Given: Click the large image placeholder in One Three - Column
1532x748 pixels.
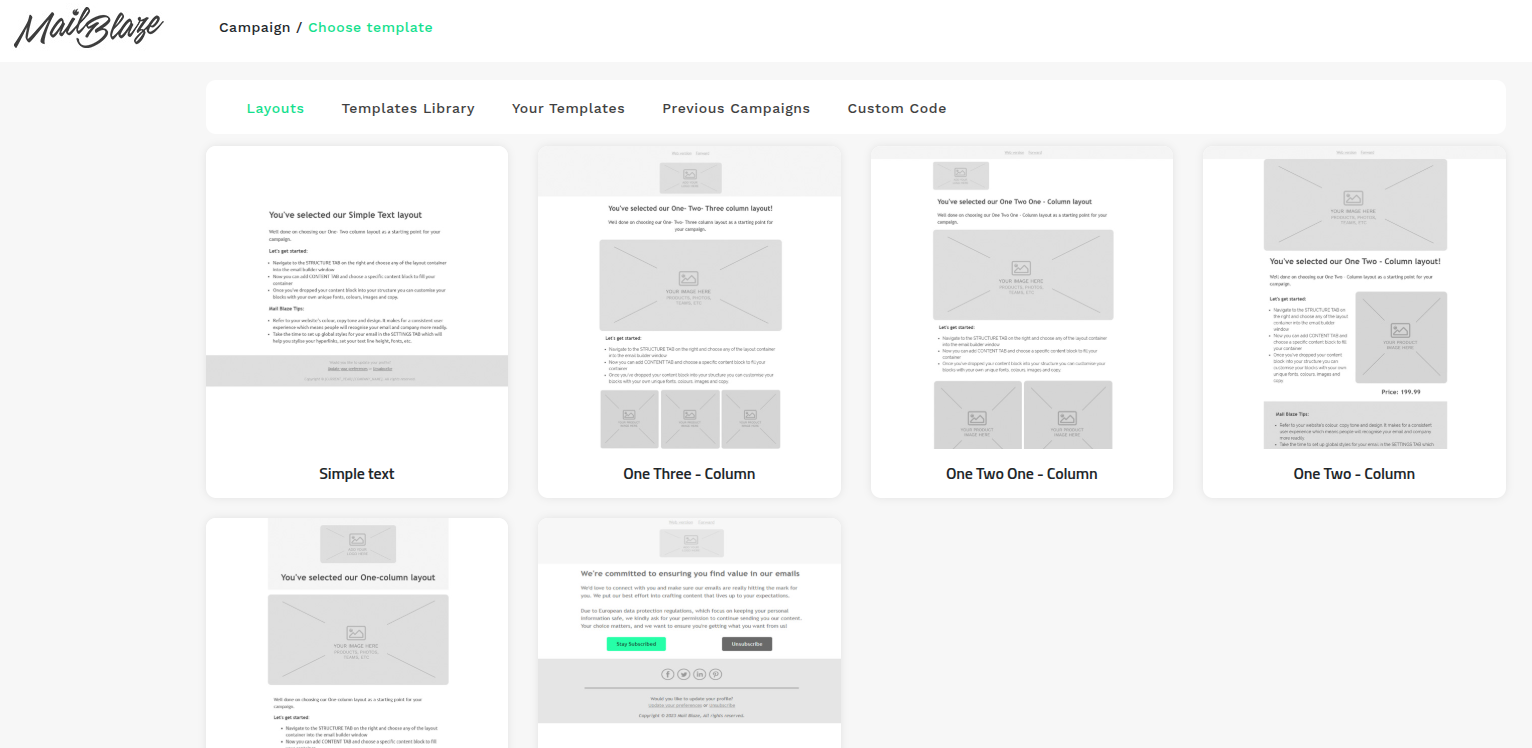Looking at the screenshot, I should coord(690,285).
